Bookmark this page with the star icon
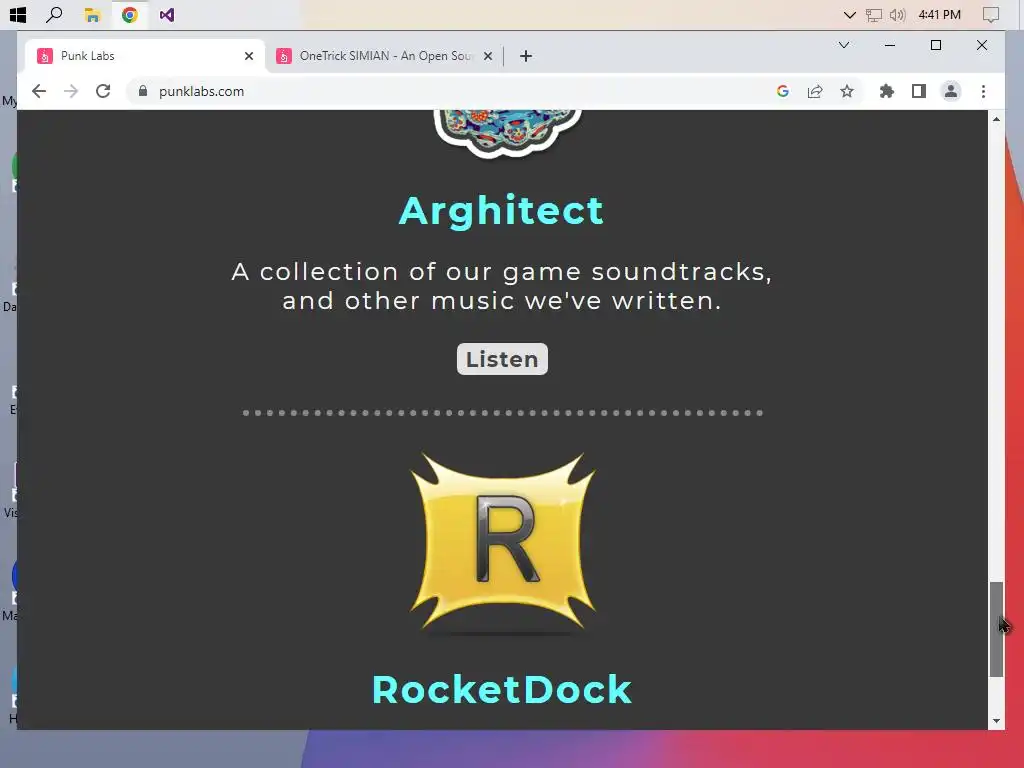1024x768 pixels. pyautogui.click(x=847, y=91)
